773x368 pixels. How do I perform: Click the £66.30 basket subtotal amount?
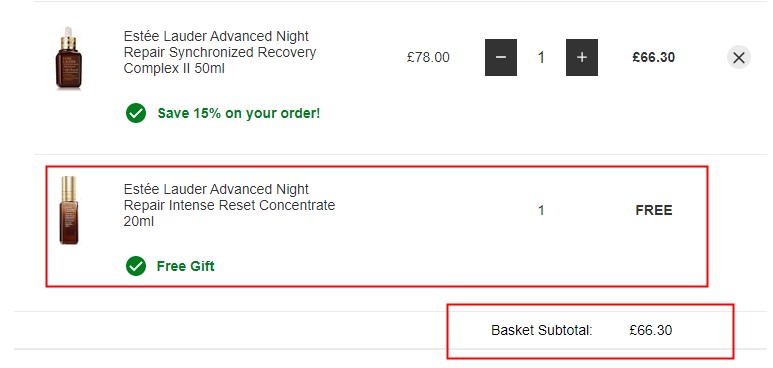coord(651,330)
